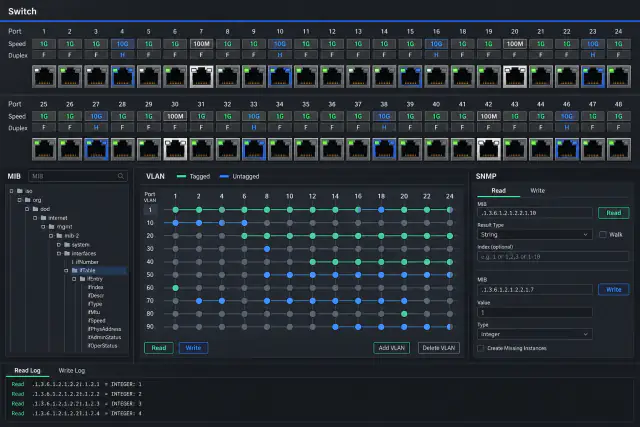This screenshot has height=427, width=640.
Task: Enable the Walk checkbox
Action: click(x=602, y=234)
